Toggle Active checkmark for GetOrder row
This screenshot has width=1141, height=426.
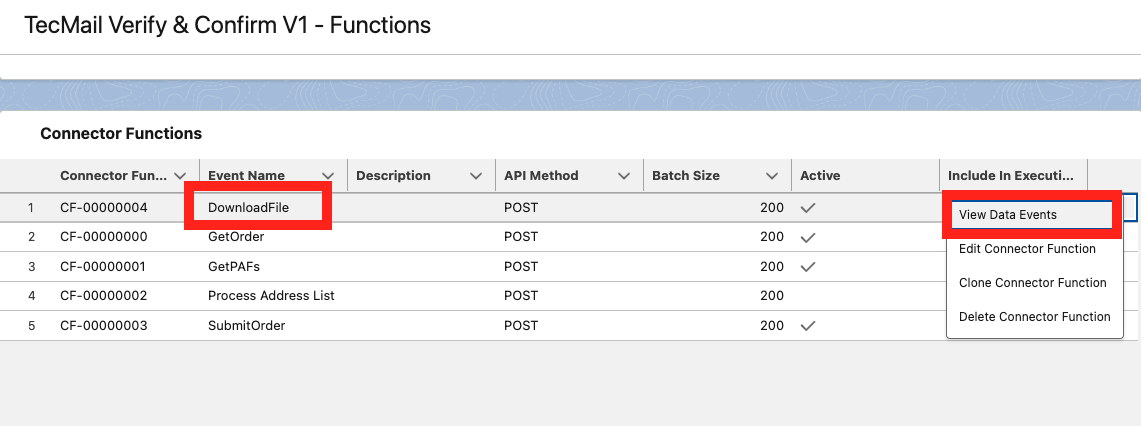808,237
